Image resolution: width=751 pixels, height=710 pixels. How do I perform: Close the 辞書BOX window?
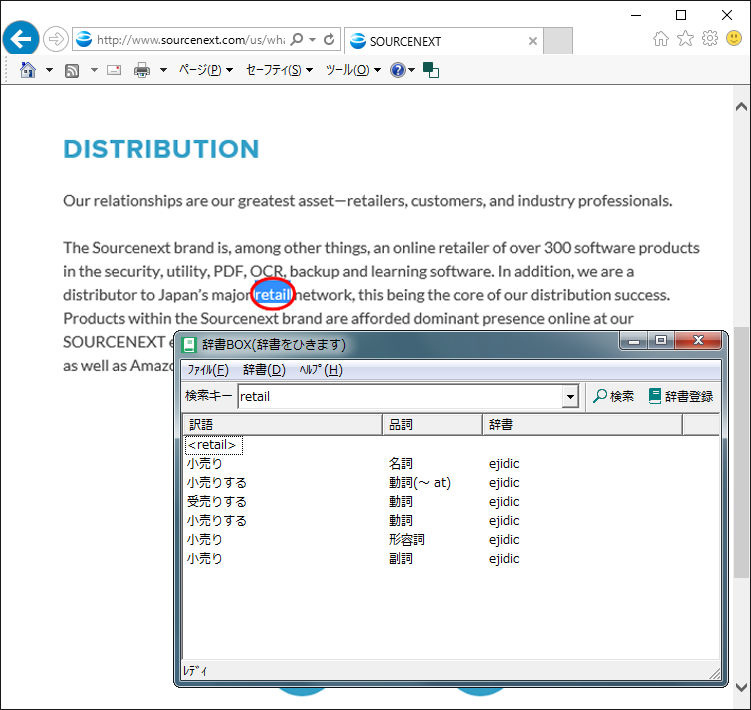[x=698, y=341]
